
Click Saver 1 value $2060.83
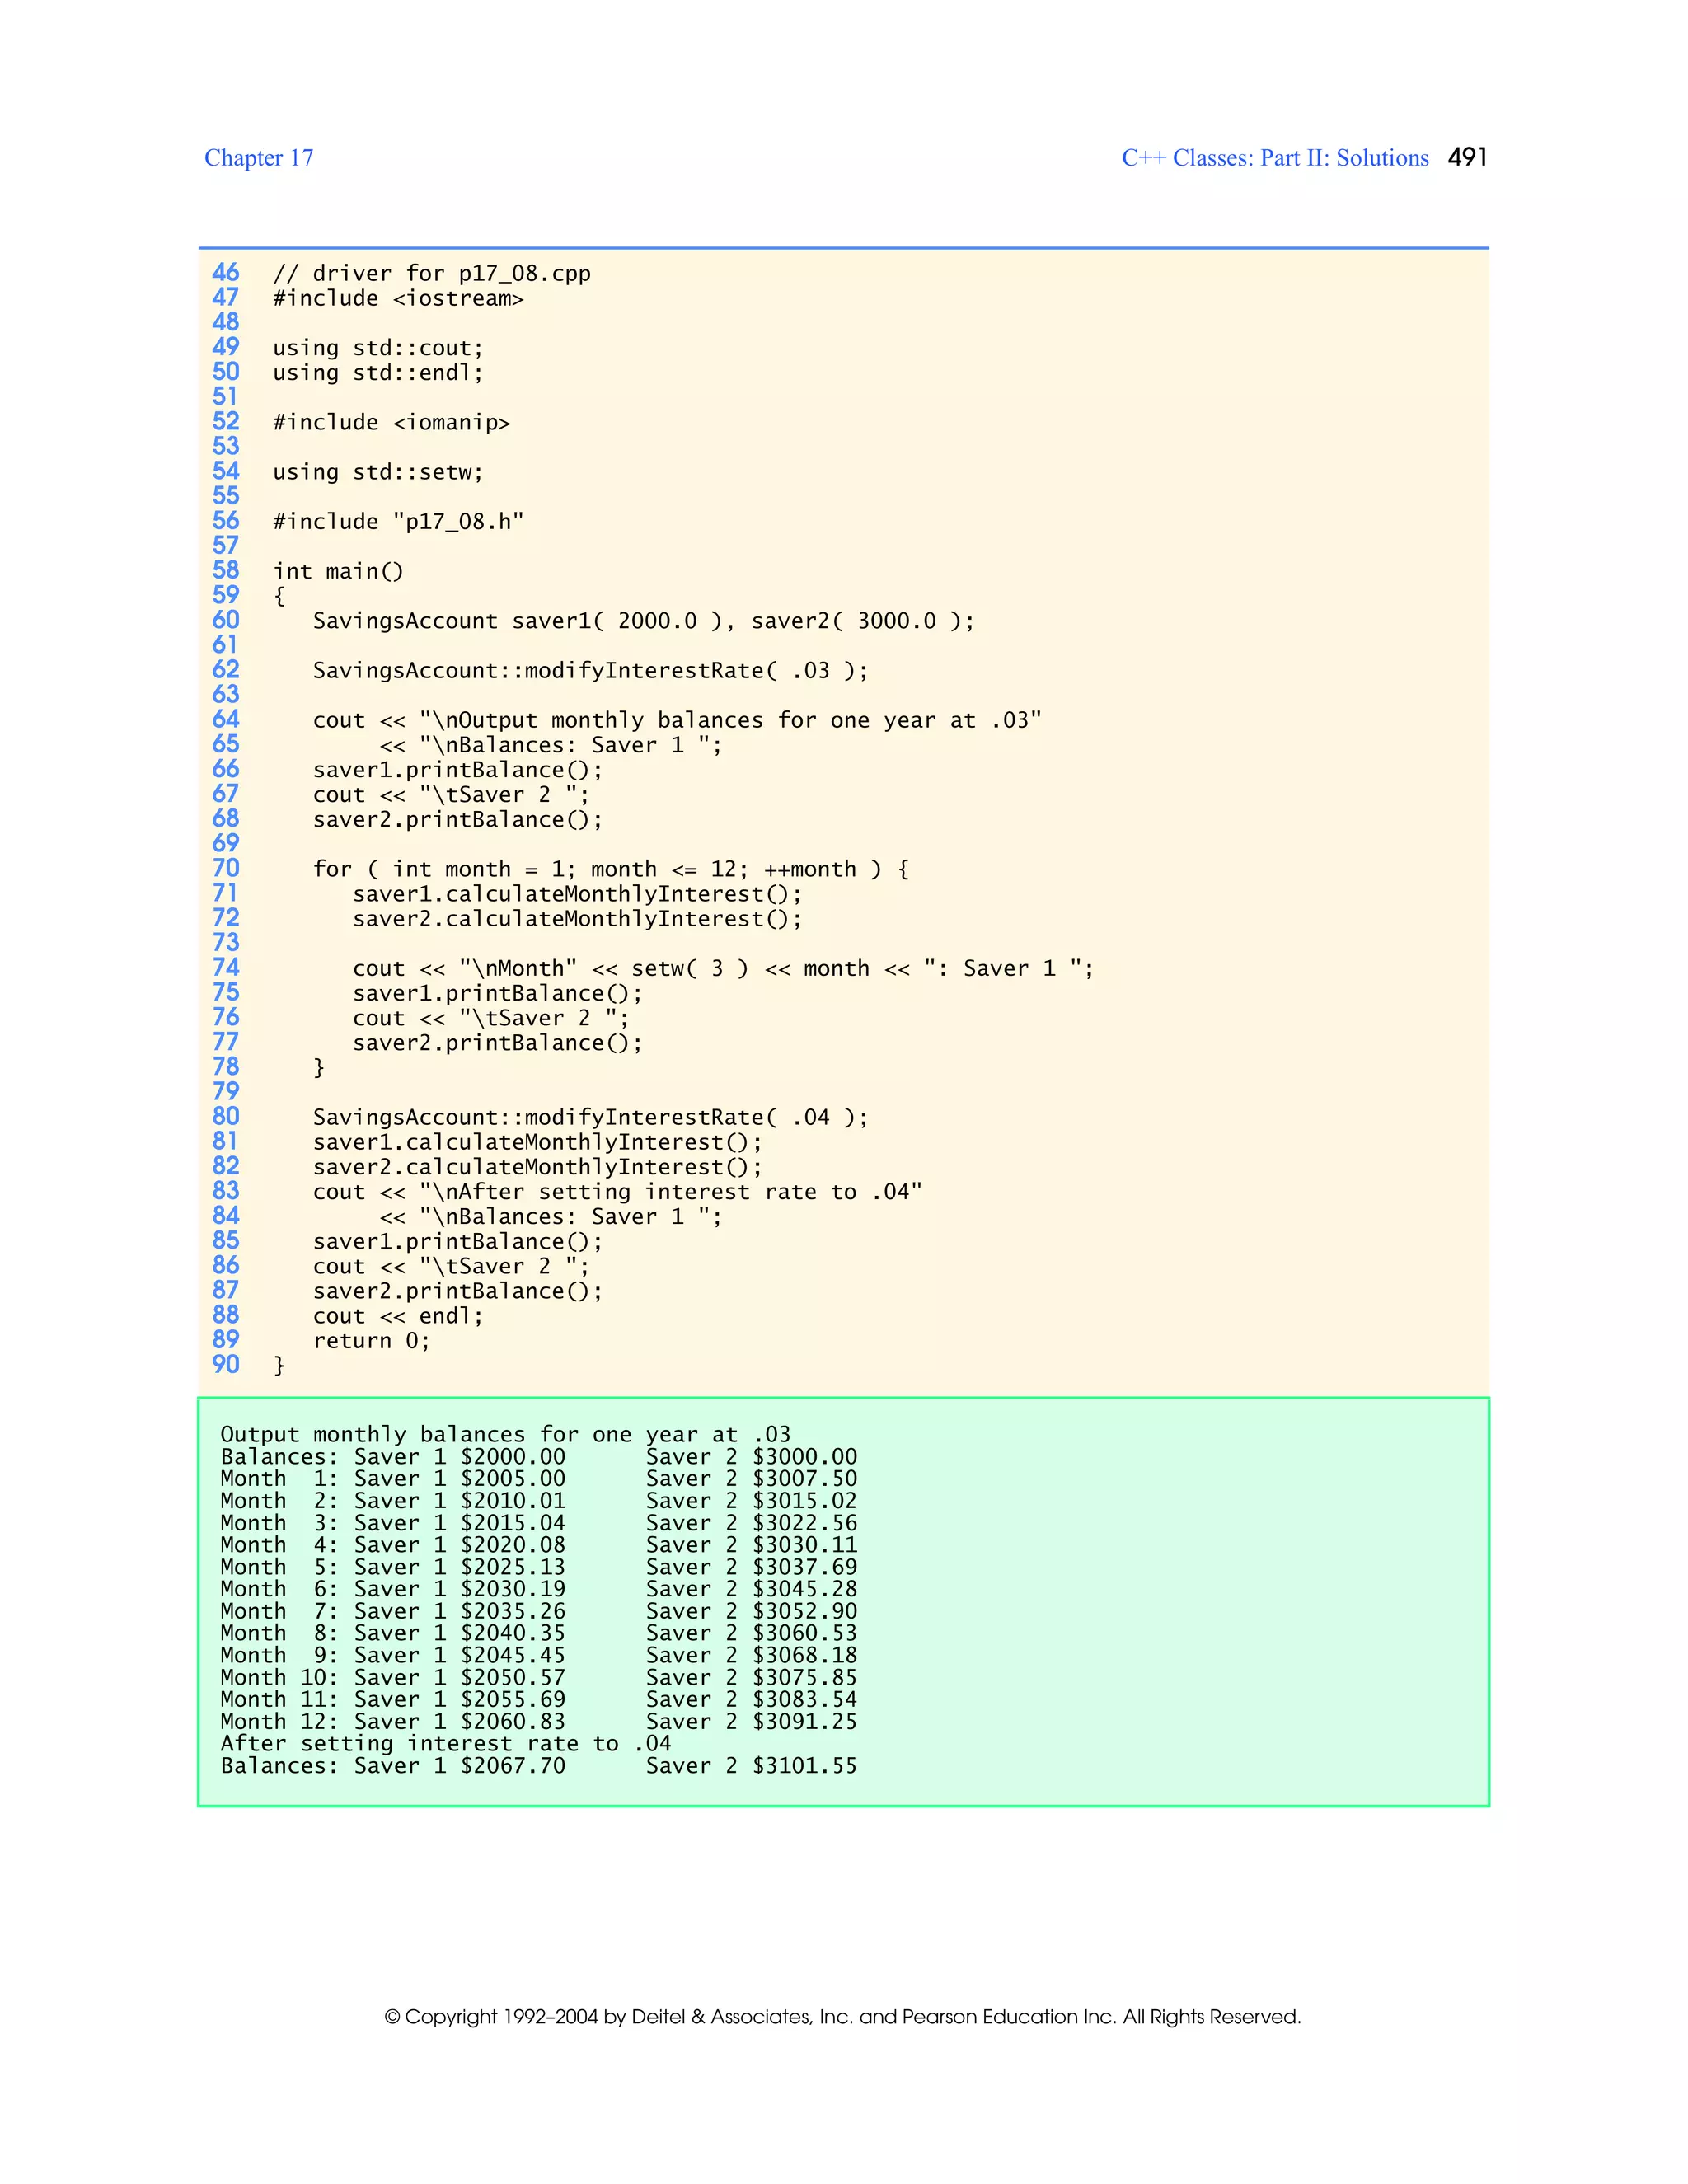tap(513, 1721)
